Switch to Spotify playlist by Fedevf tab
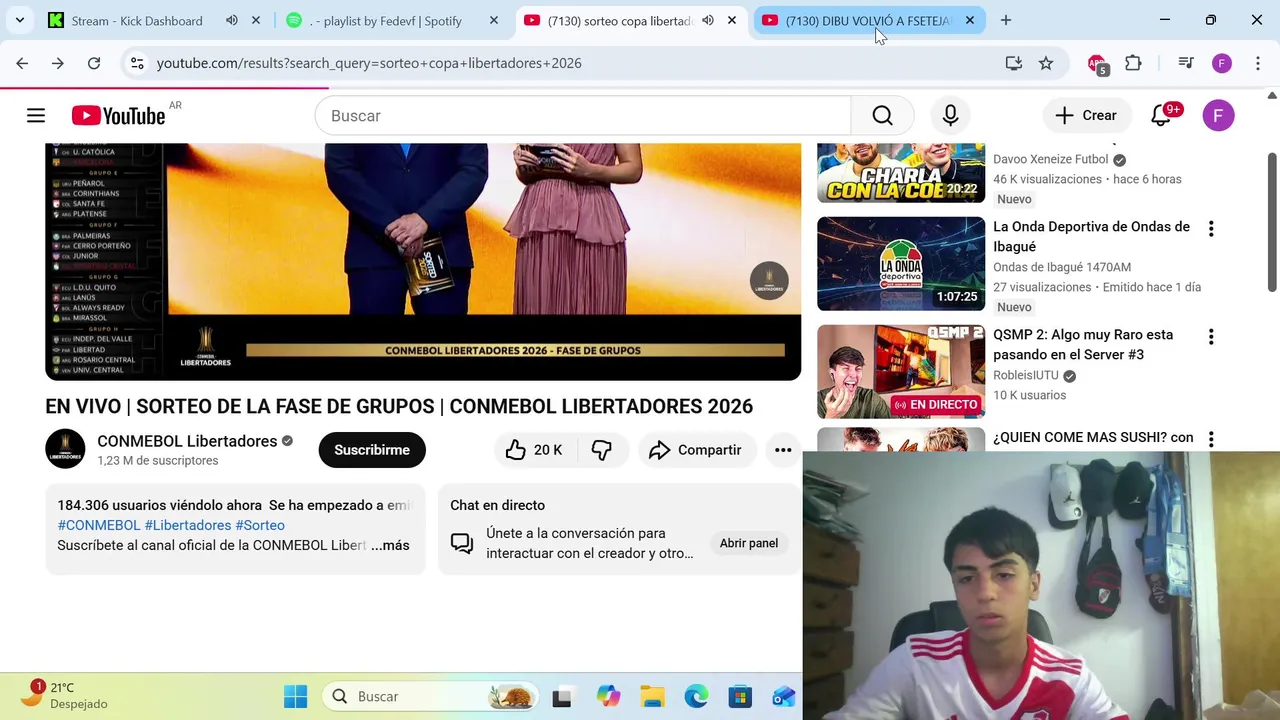Viewport: 1280px width, 720px height. click(386, 20)
